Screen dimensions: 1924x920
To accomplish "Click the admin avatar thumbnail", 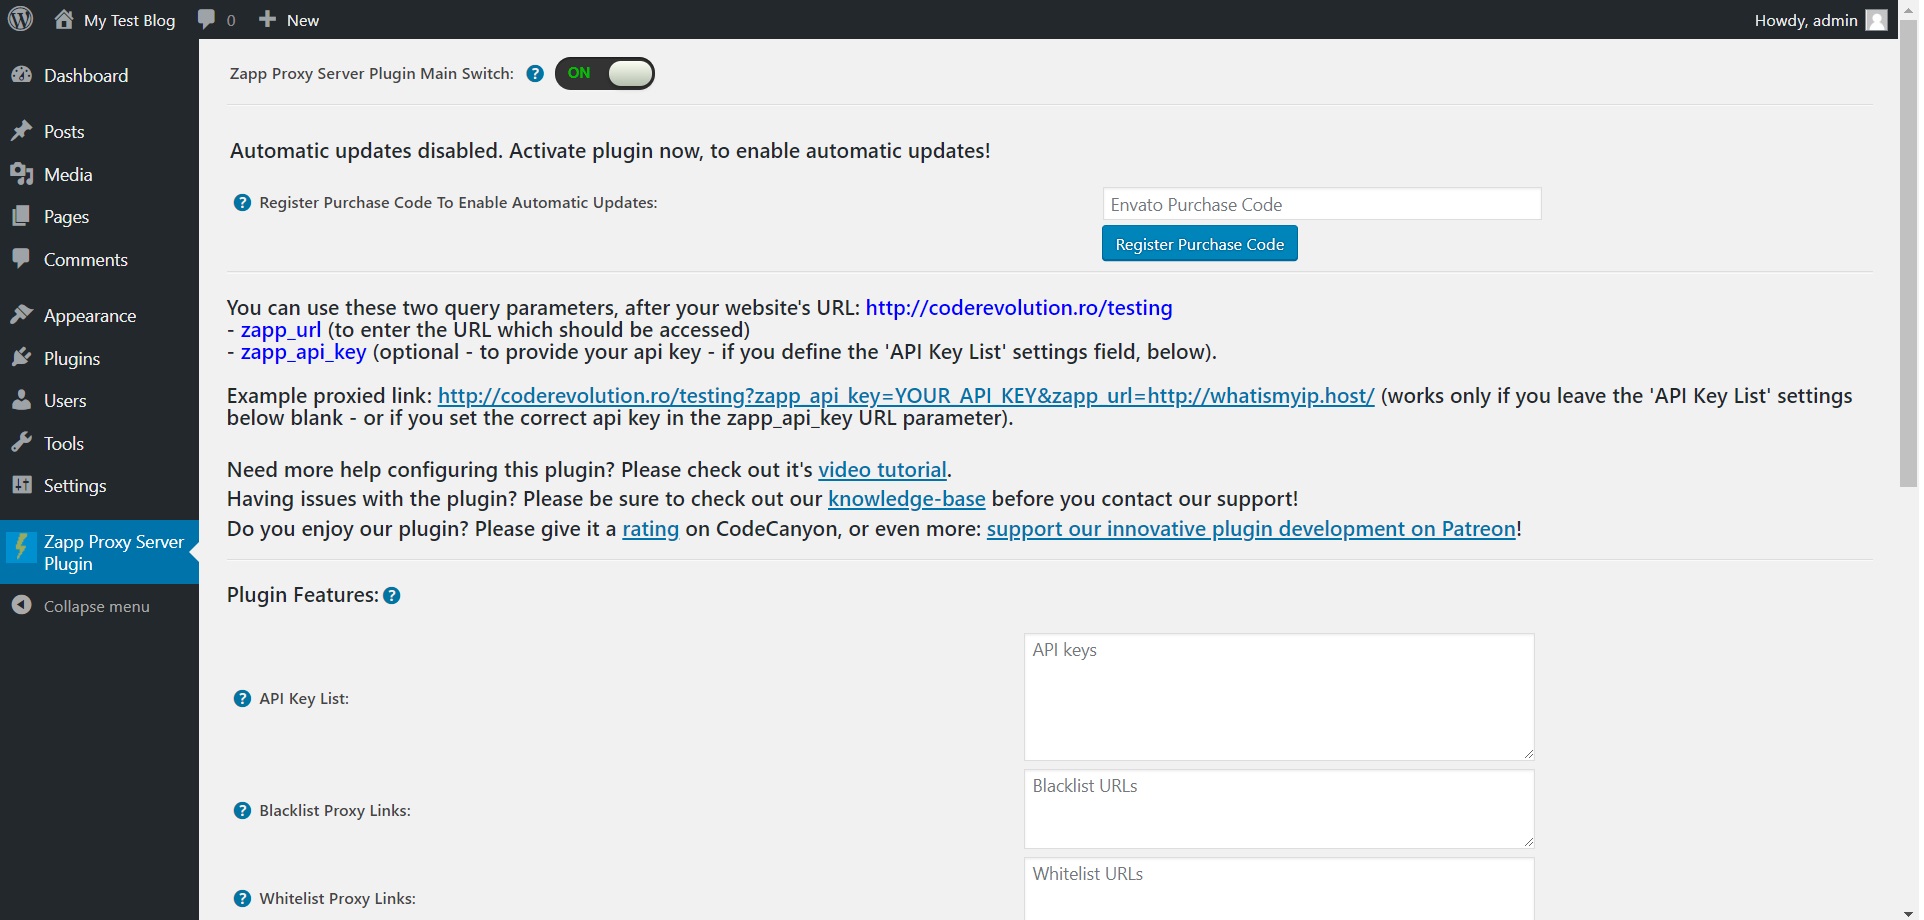I will click(x=1876, y=20).
